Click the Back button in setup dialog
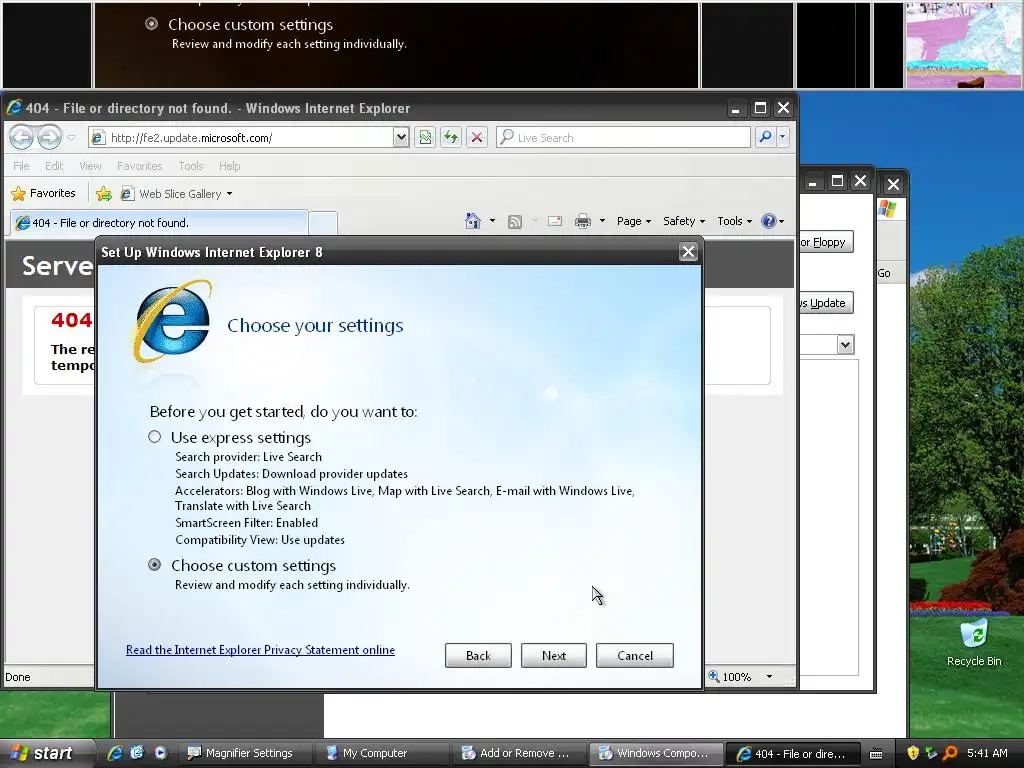 coord(478,656)
